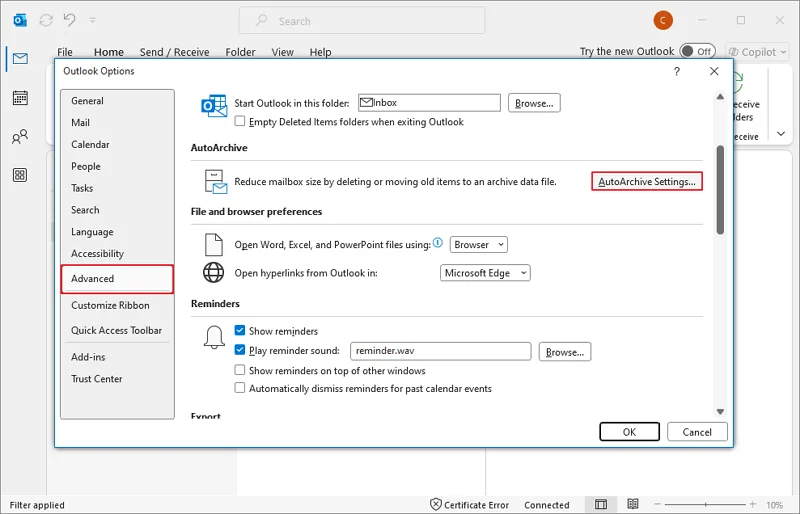Click the account avatar 'C'
This screenshot has height=514, width=800.
(x=663, y=20)
